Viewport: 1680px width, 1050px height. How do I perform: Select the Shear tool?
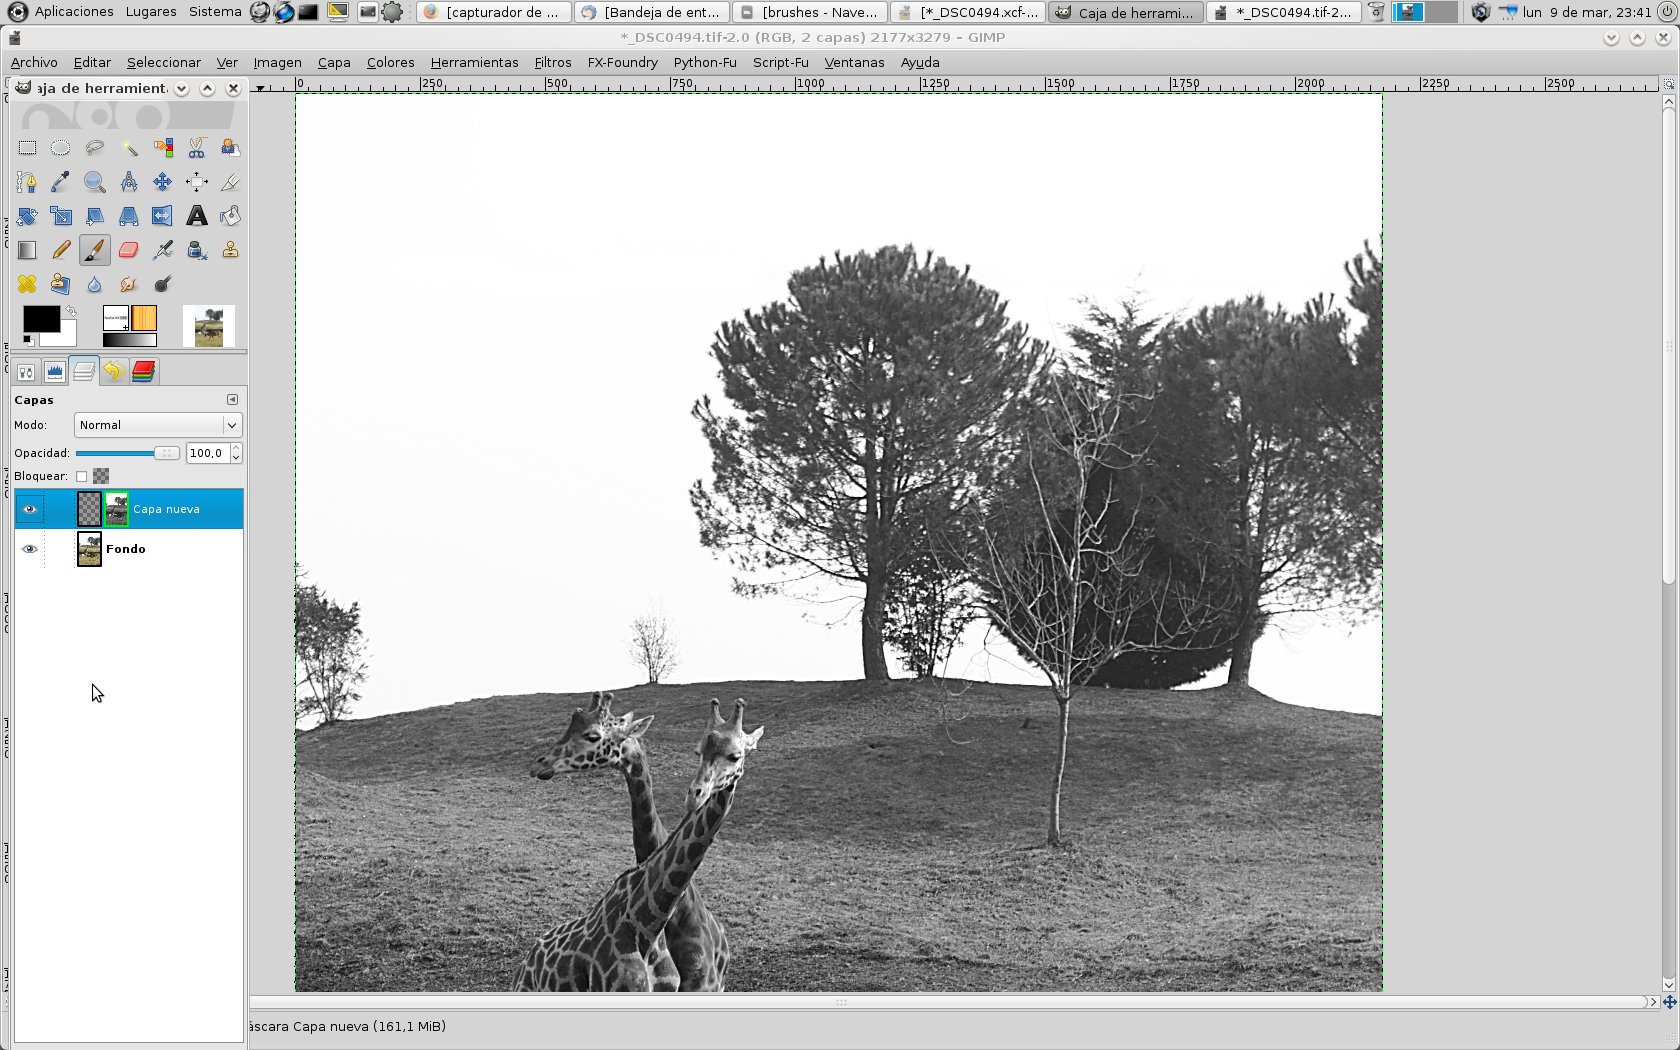[x=95, y=216]
